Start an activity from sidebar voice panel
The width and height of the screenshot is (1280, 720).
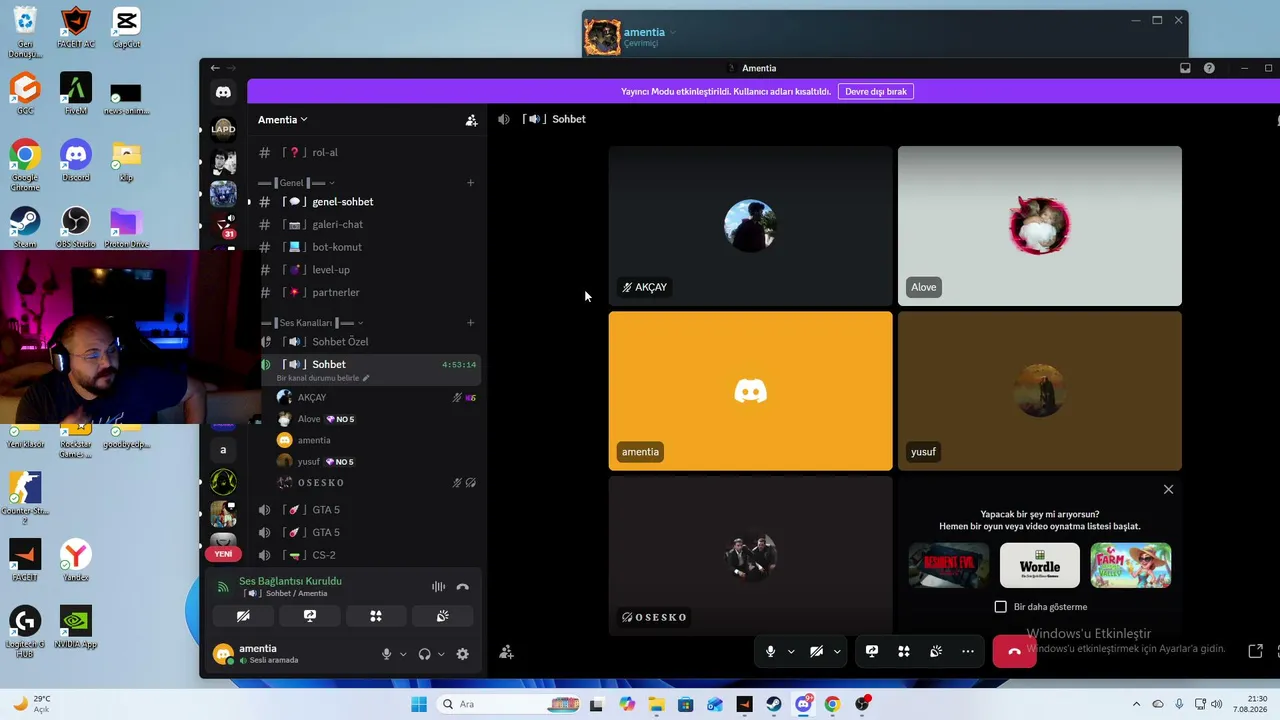pyautogui.click(x=376, y=616)
